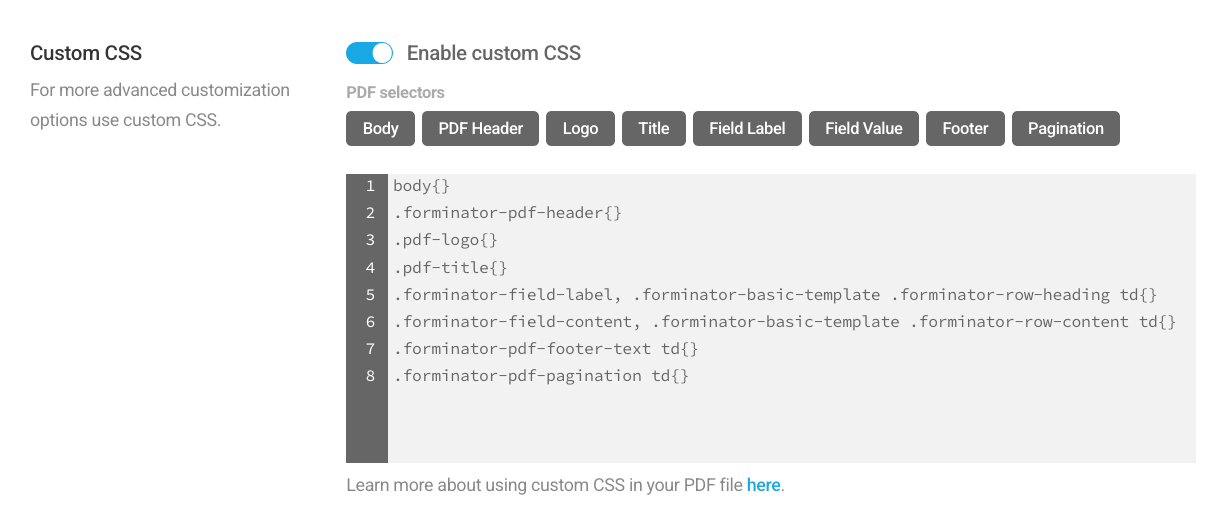Click the 'body{}' code line
The height and width of the screenshot is (531, 1220).
tap(422, 186)
